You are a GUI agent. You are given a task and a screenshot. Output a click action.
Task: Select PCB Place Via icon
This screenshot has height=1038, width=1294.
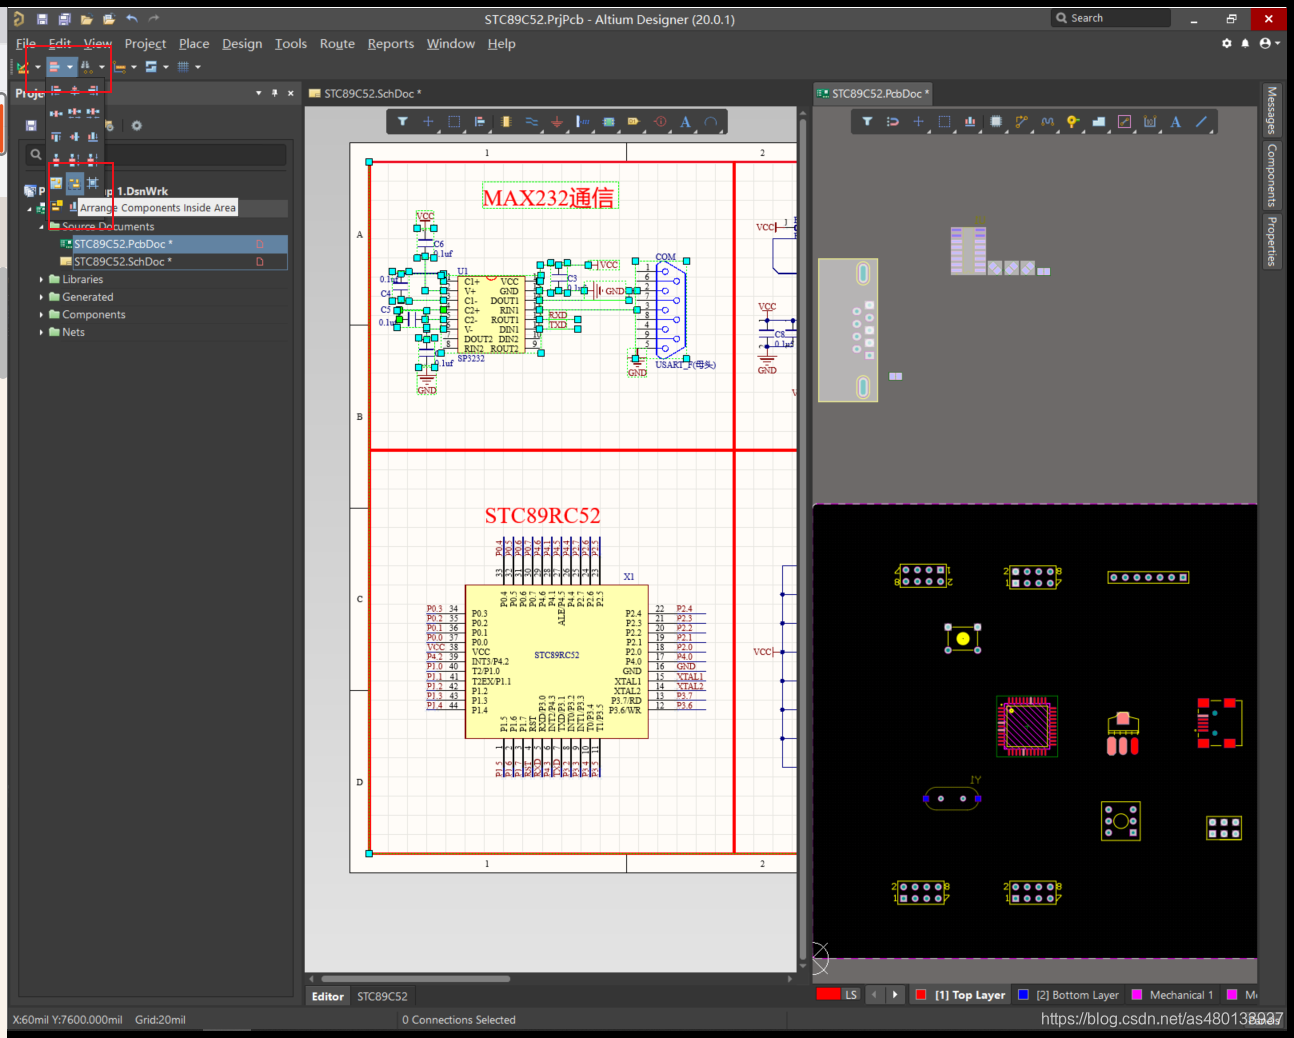(1073, 122)
